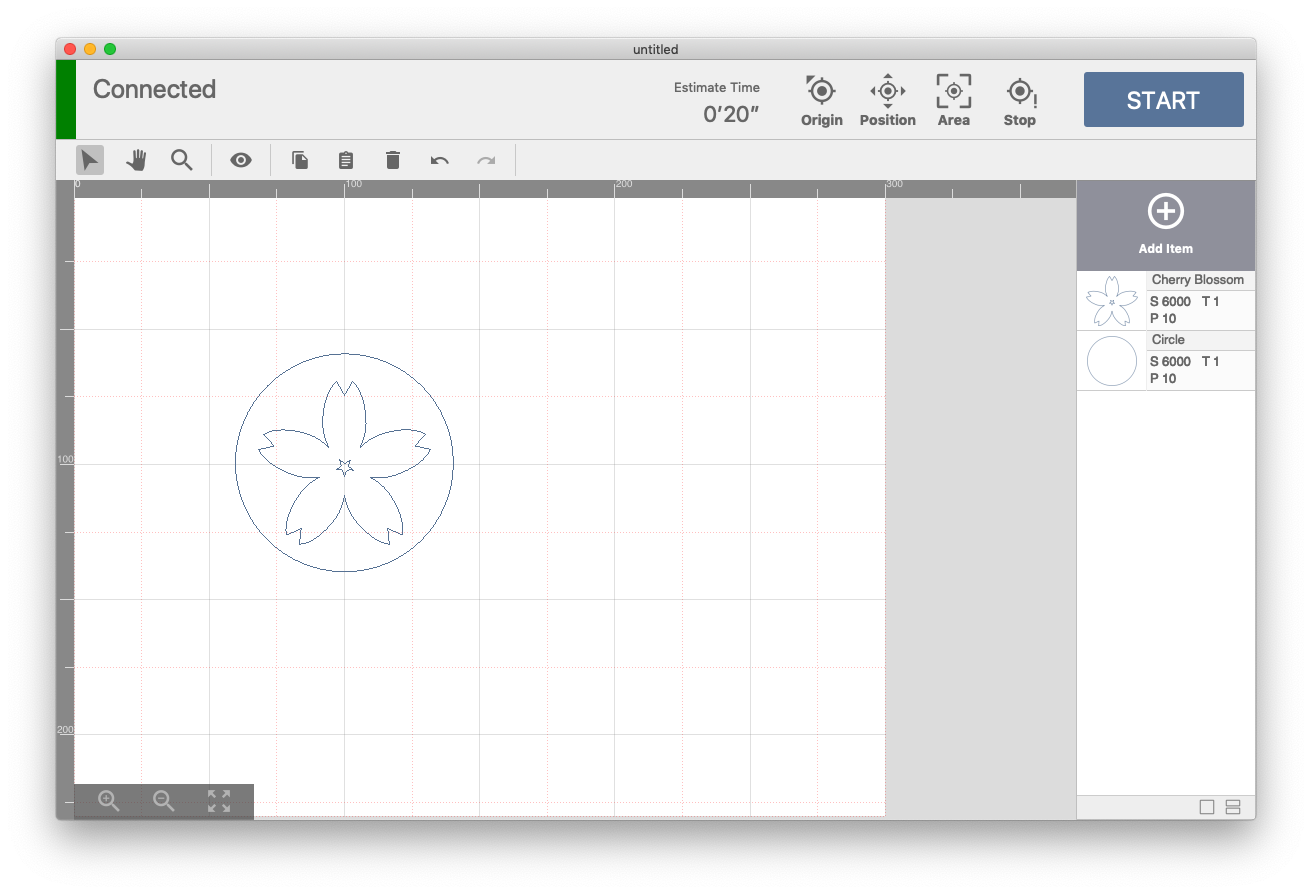Click the estimate time value 0'20"
Viewport: 1312px width, 894px height.
click(731, 114)
